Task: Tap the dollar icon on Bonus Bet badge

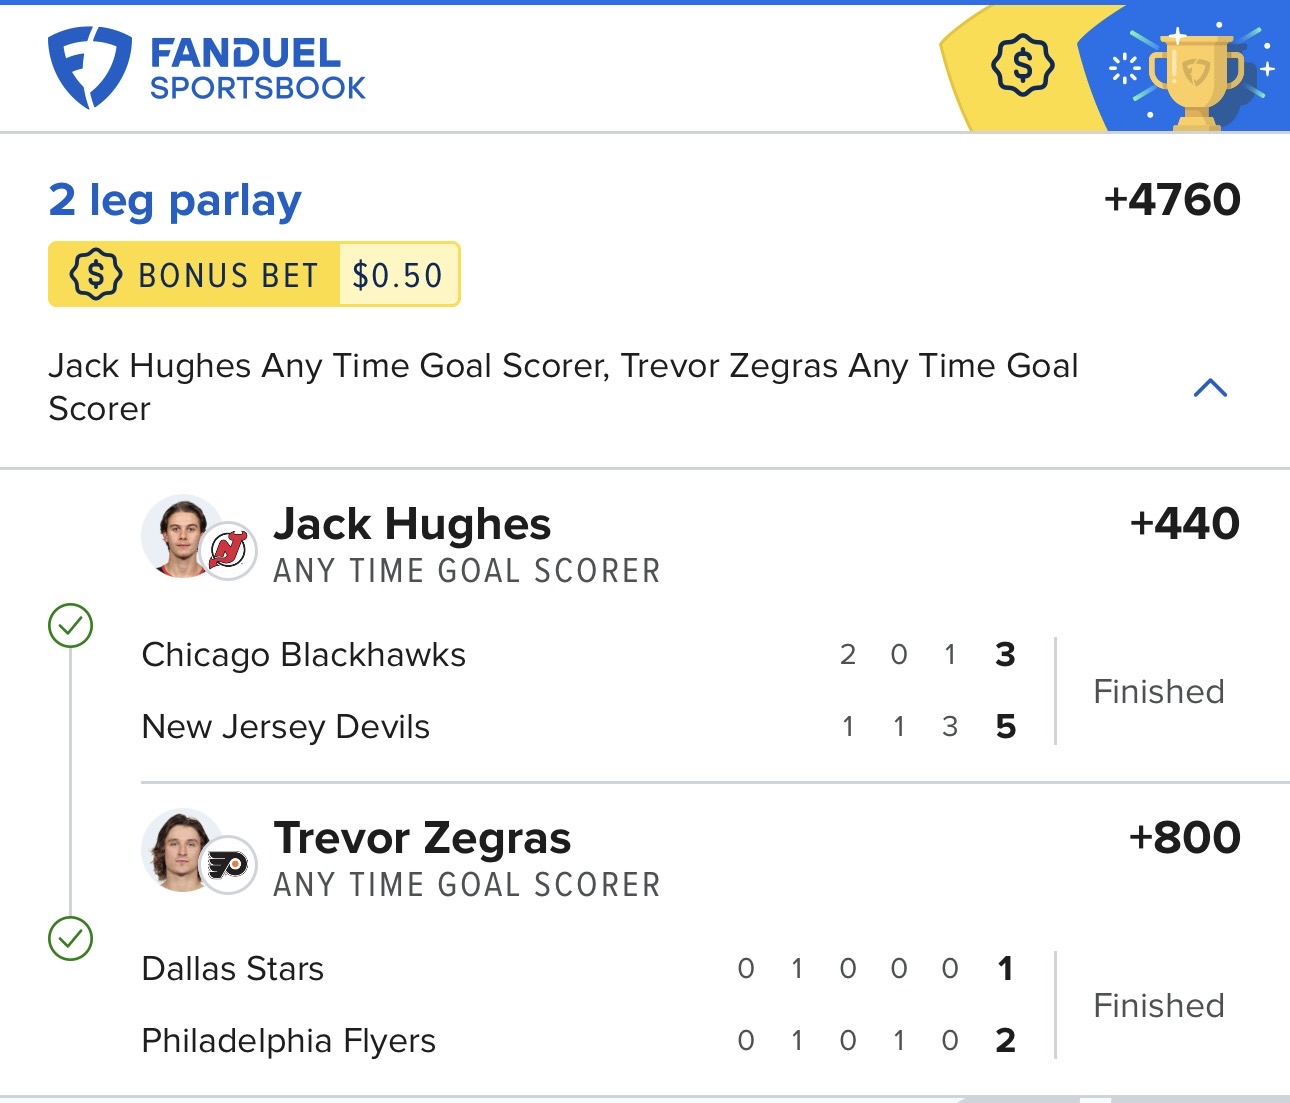Action: [95, 274]
